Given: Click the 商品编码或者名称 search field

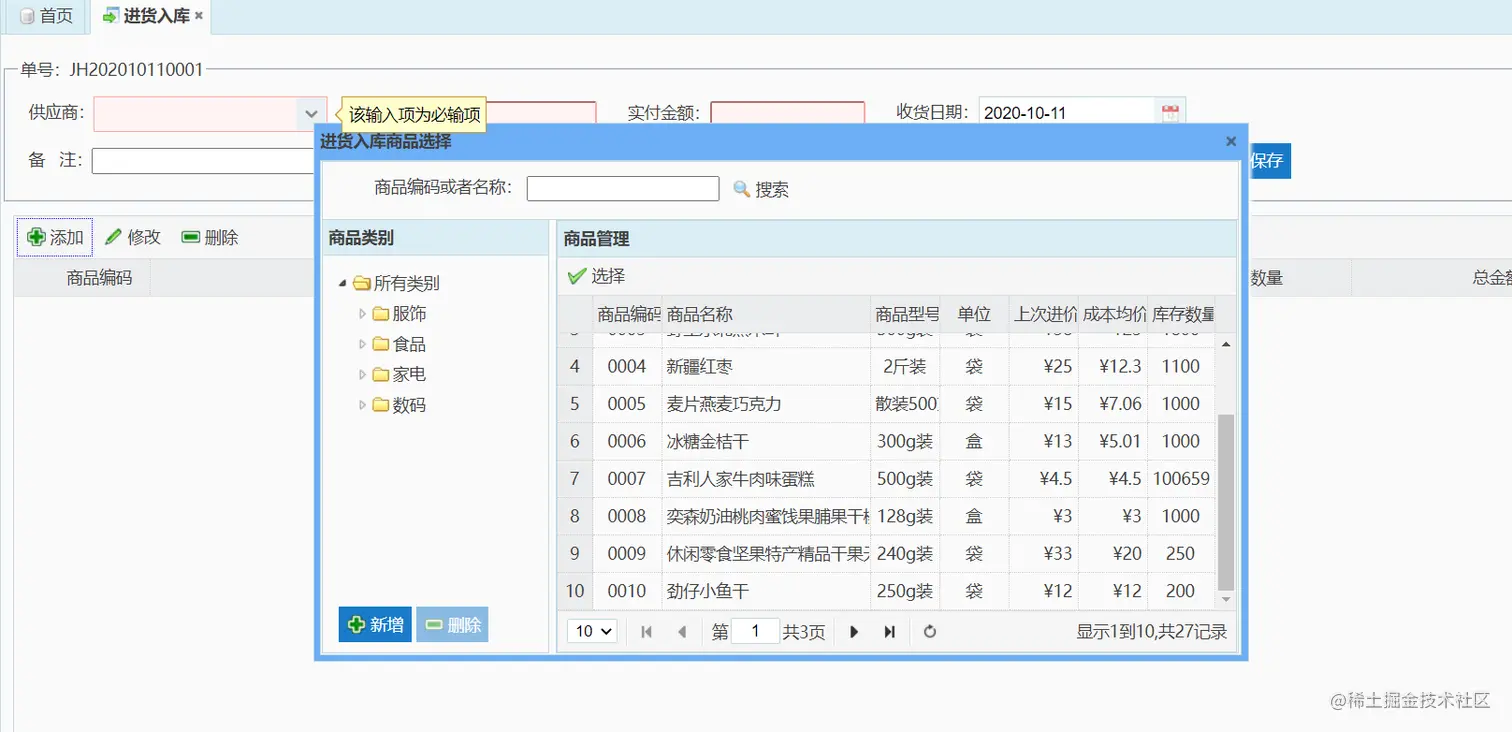Looking at the screenshot, I should pos(623,188).
